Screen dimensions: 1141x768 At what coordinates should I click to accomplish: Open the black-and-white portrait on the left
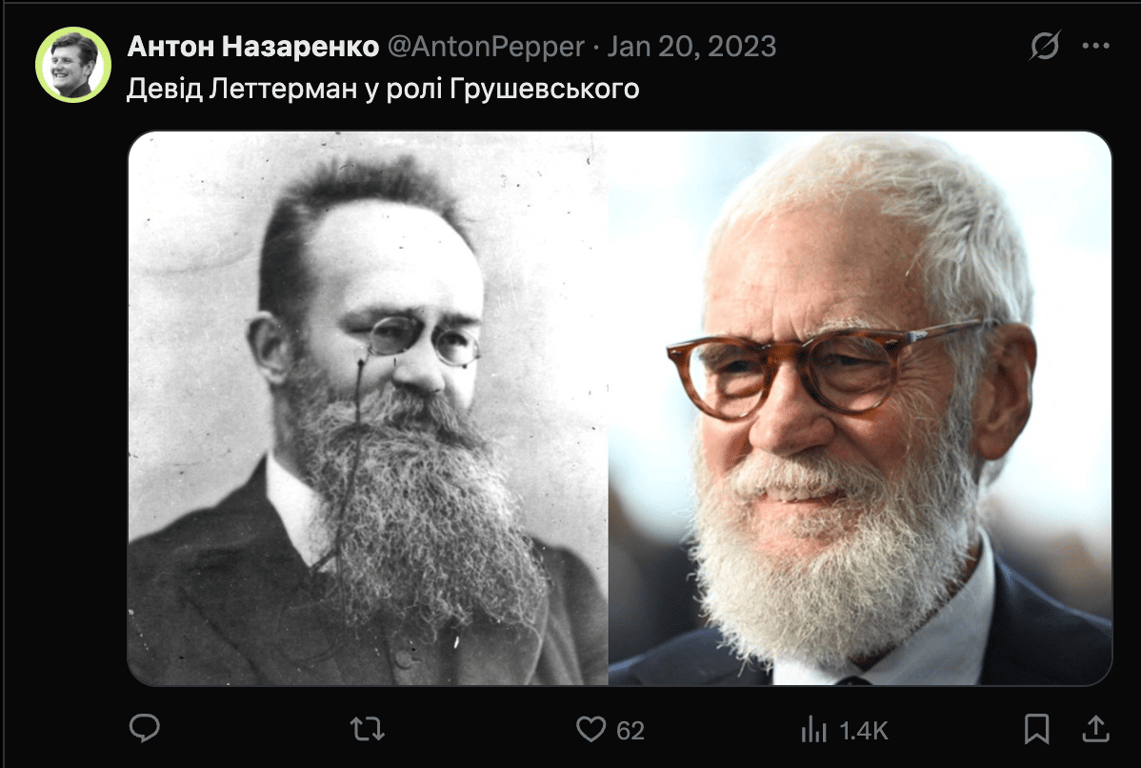tap(367, 408)
